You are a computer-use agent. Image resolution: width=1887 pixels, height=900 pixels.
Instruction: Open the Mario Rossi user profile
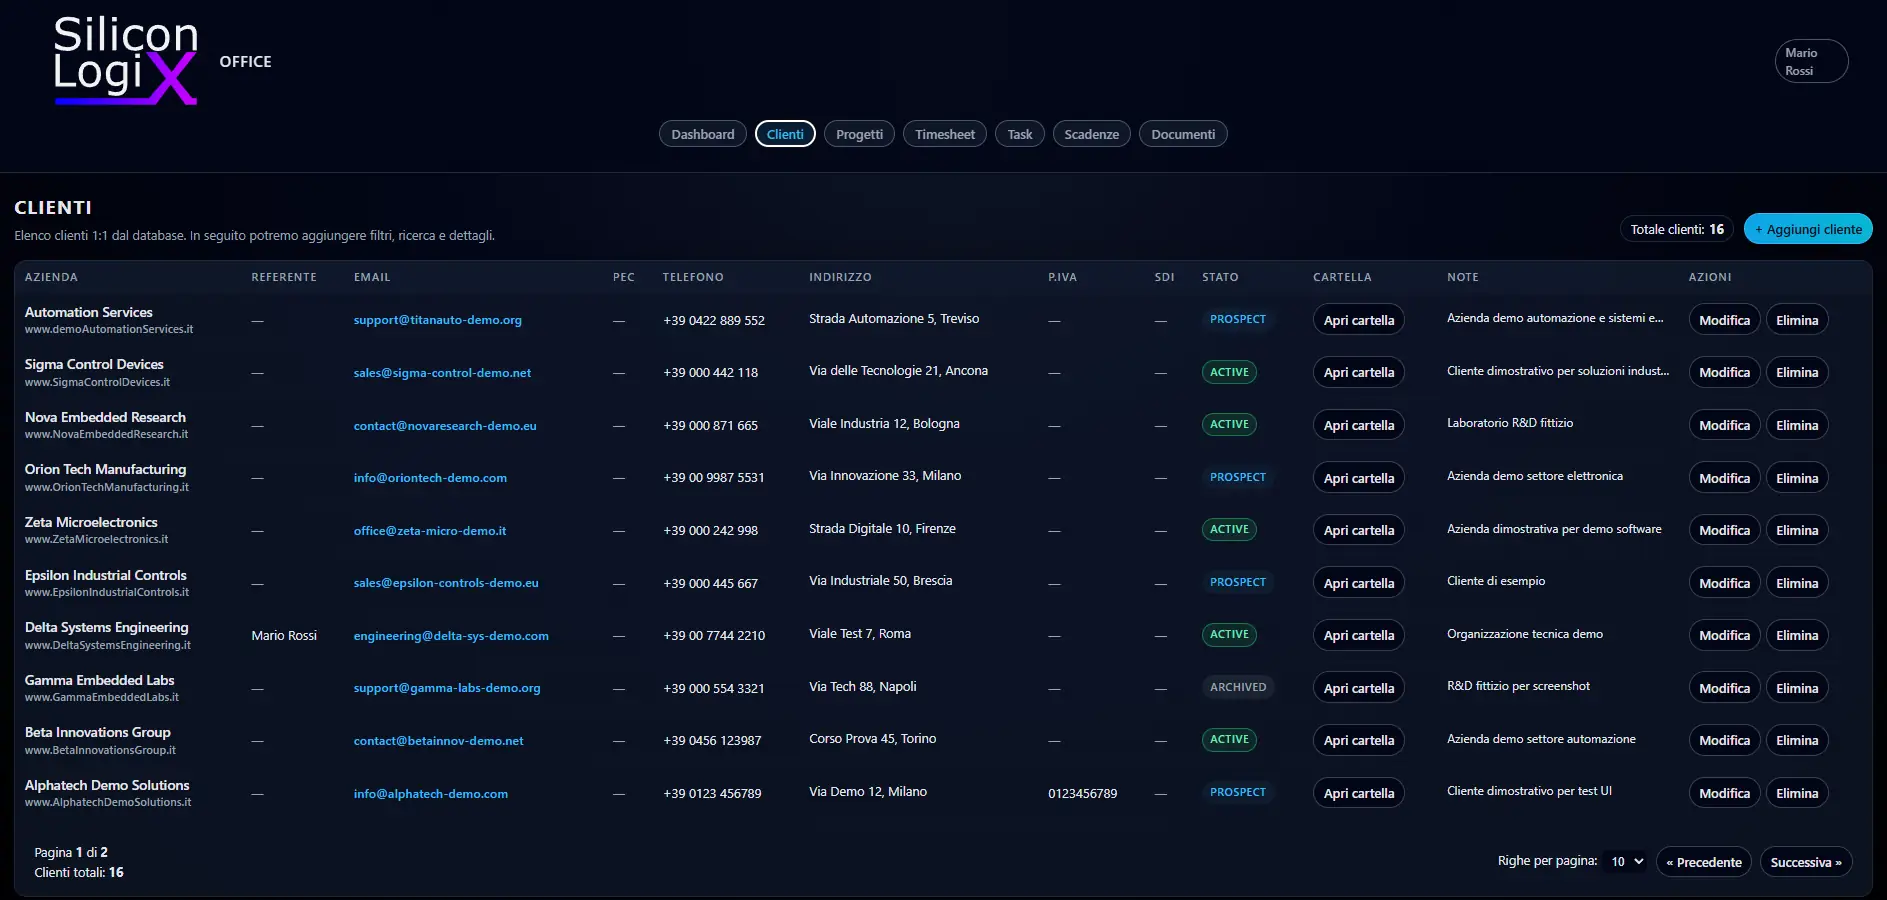pyautogui.click(x=1810, y=61)
